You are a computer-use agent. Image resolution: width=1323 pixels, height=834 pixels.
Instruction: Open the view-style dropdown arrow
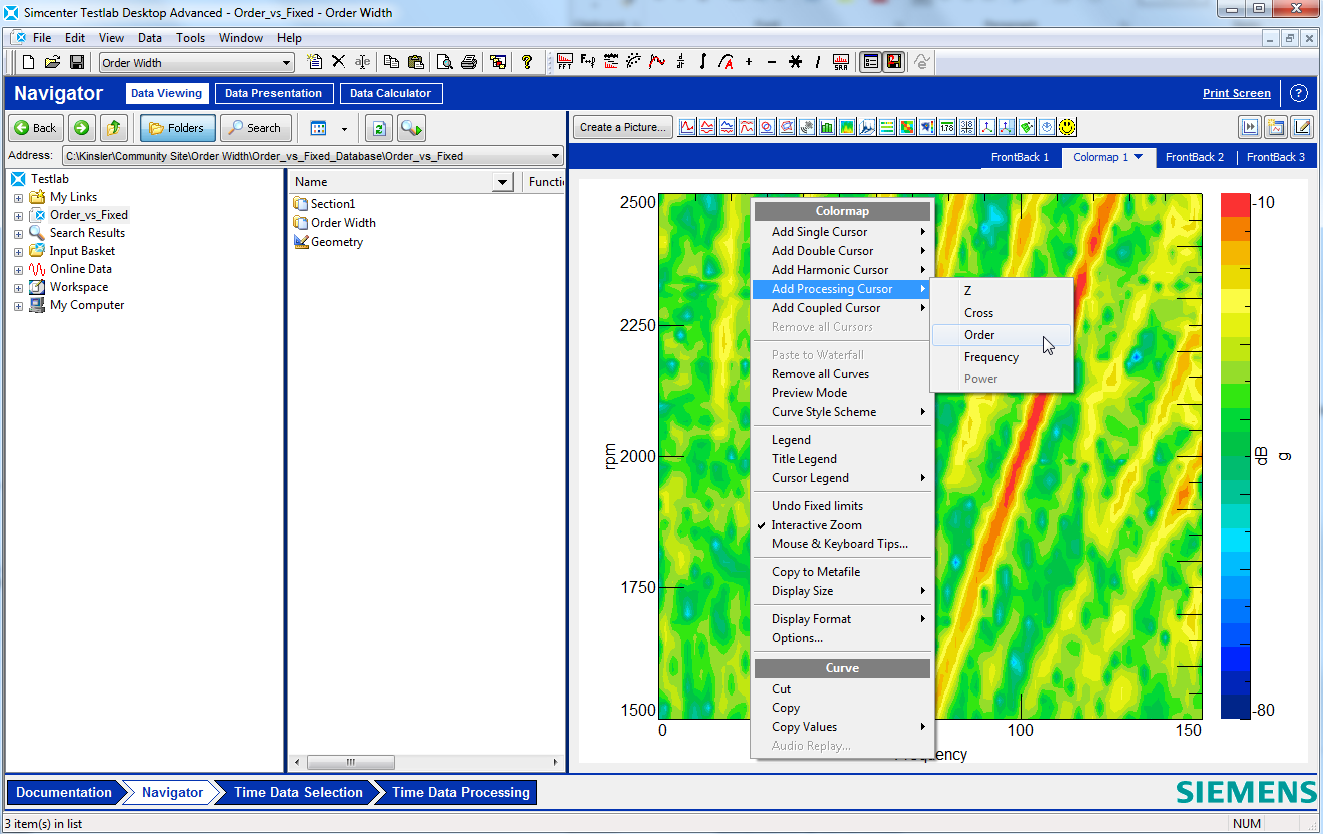[x=344, y=129]
